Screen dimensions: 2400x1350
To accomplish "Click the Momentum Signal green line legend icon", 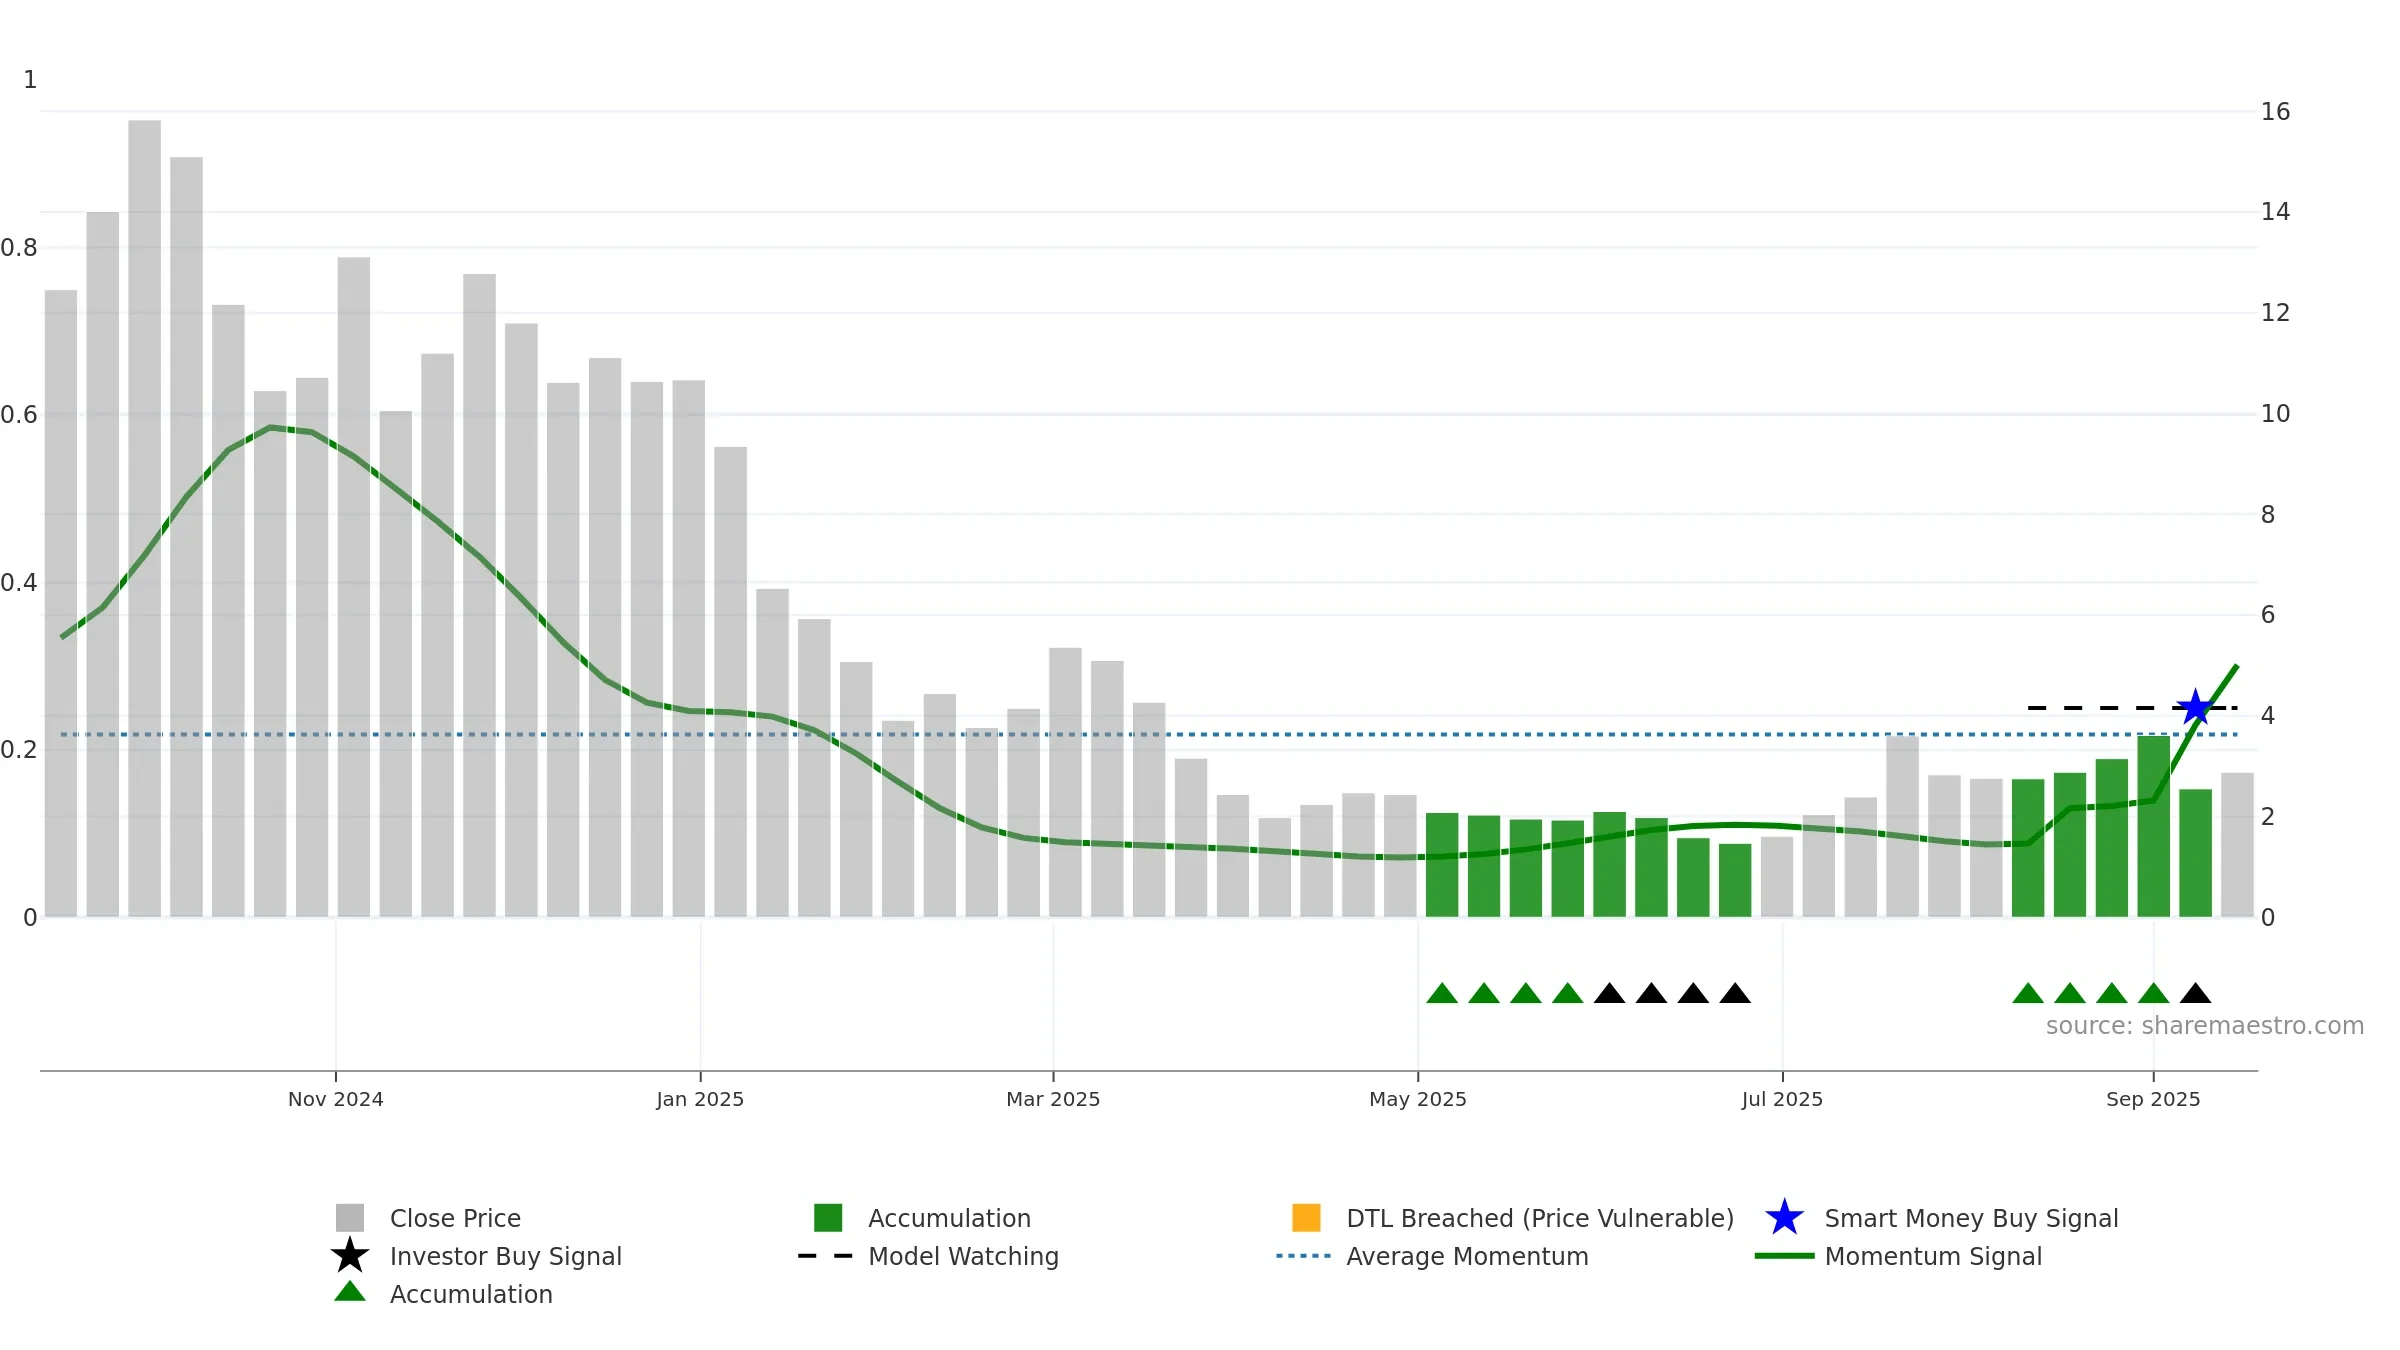I will coord(1784,1256).
